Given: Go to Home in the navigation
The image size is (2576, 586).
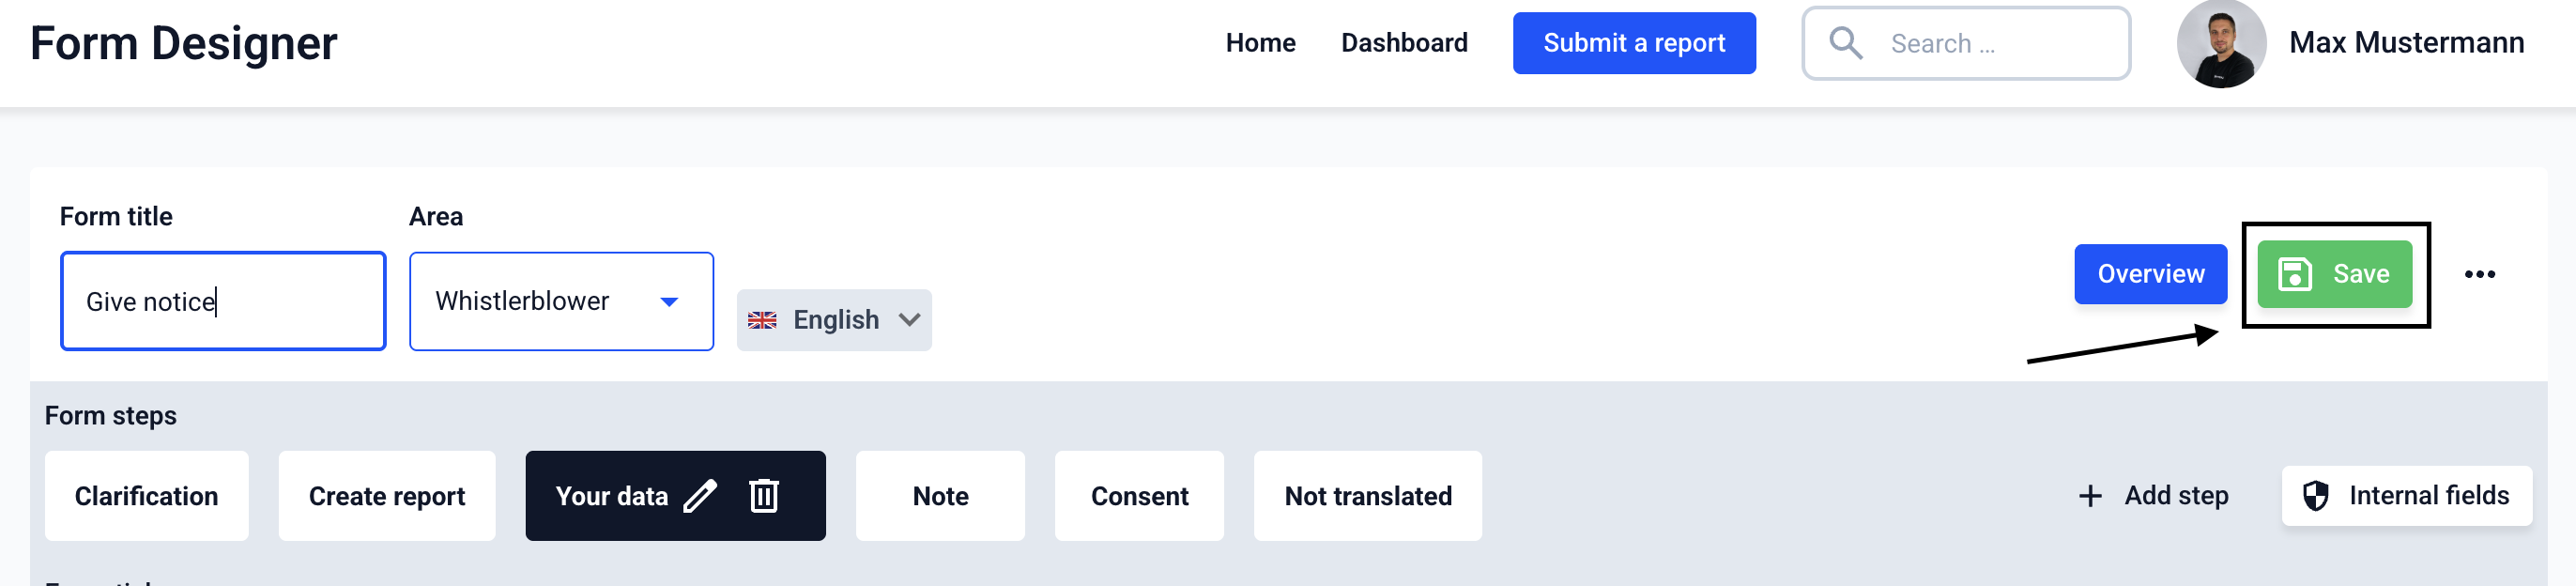Looking at the screenshot, I should (x=1260, y=43).
